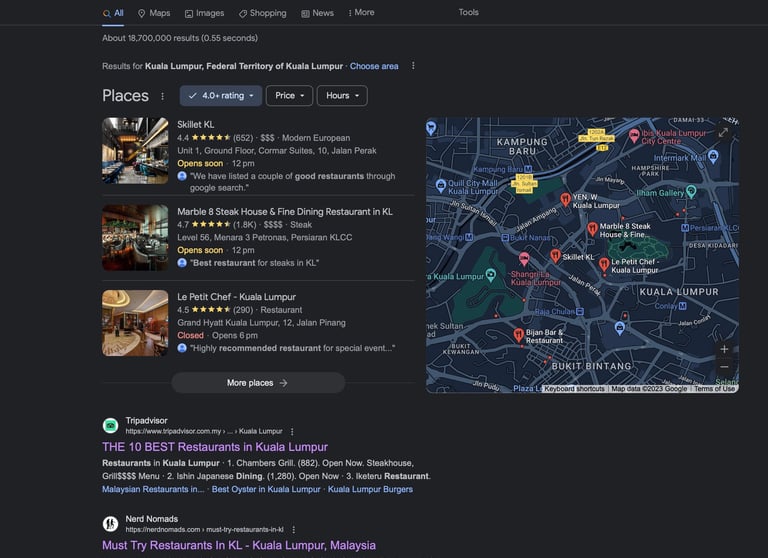Open Best Oyster in Kuala Lumpur sitelink
Viewport: 768px width, 558px height.
coord(266,489)
